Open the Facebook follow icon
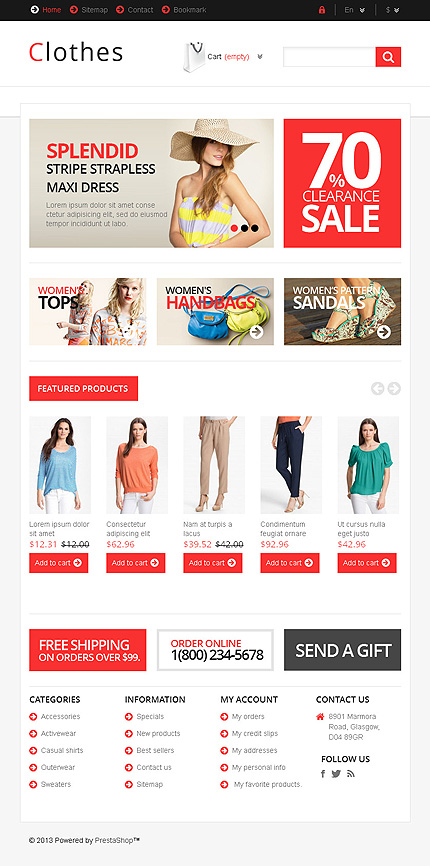Viewport: 430px width, 866px height. point(323,774)
